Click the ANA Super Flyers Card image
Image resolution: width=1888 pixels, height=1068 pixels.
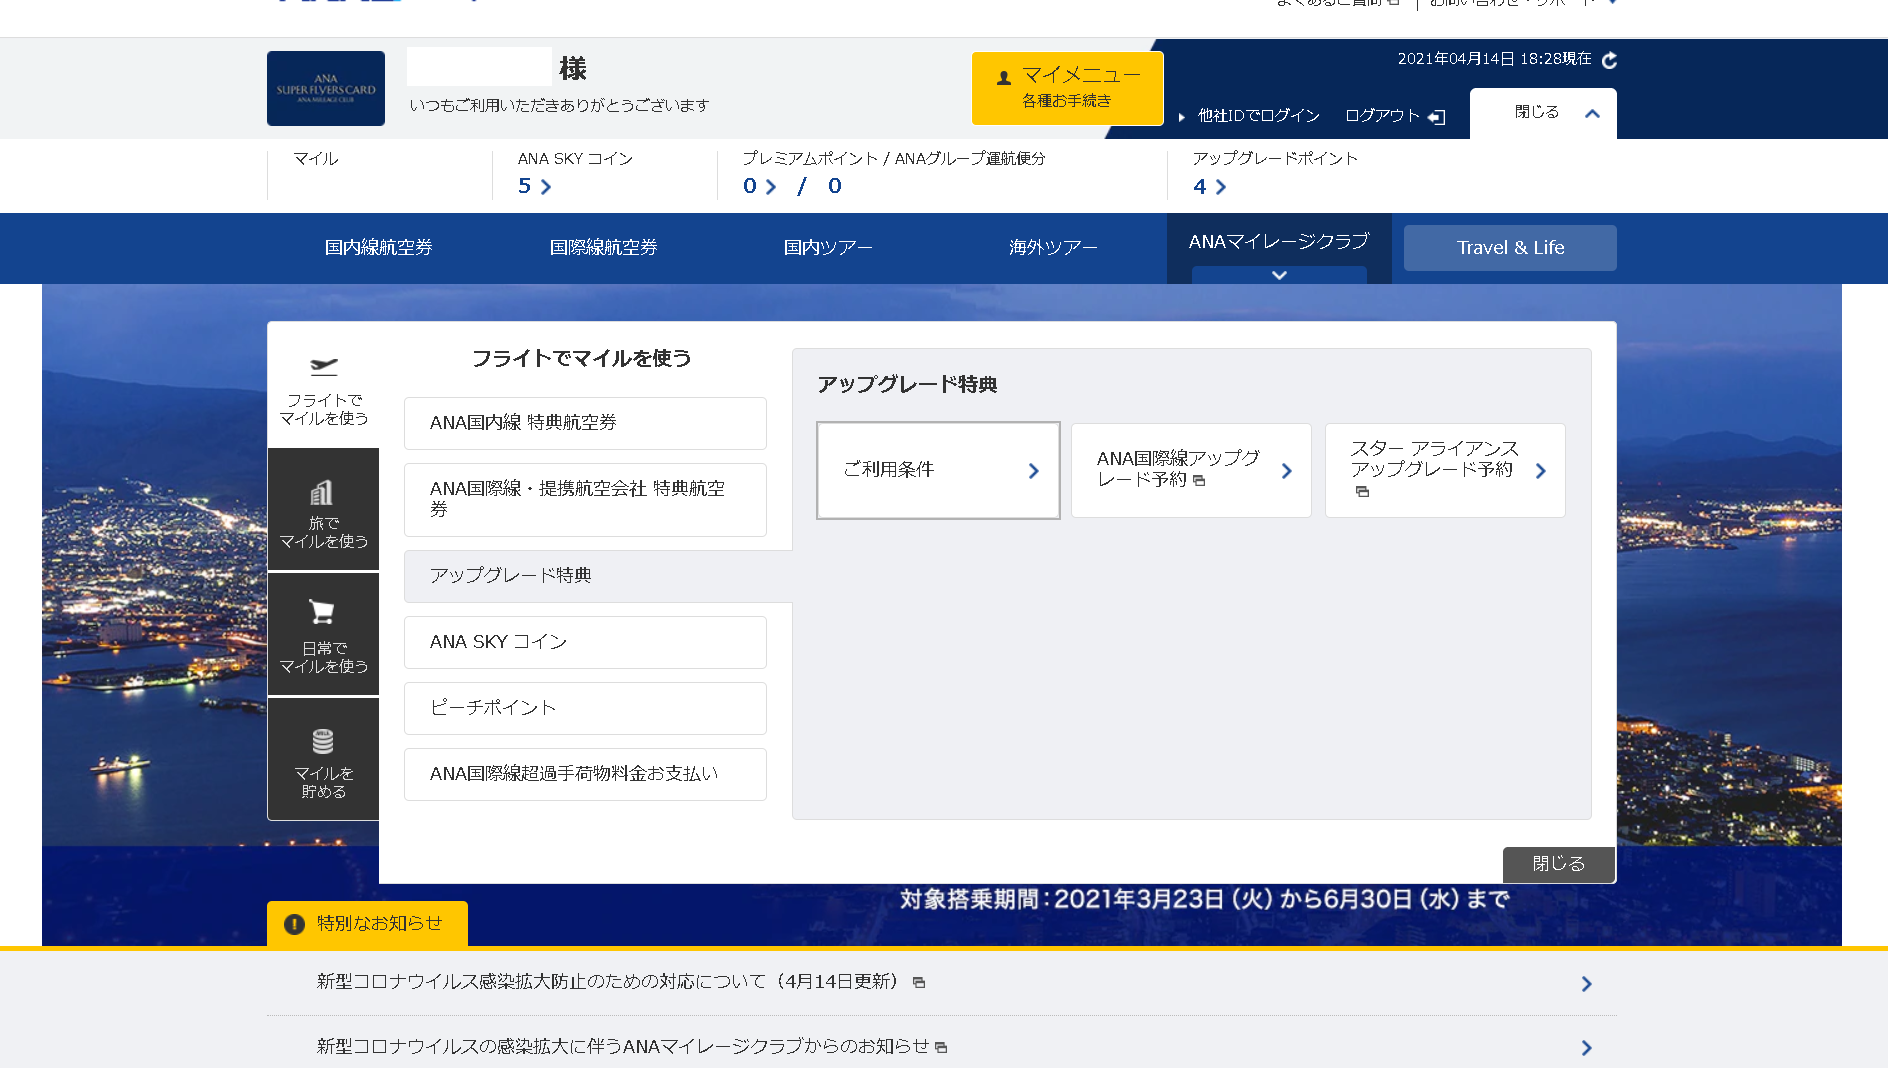pyautogui.click(x=326, y=89)
